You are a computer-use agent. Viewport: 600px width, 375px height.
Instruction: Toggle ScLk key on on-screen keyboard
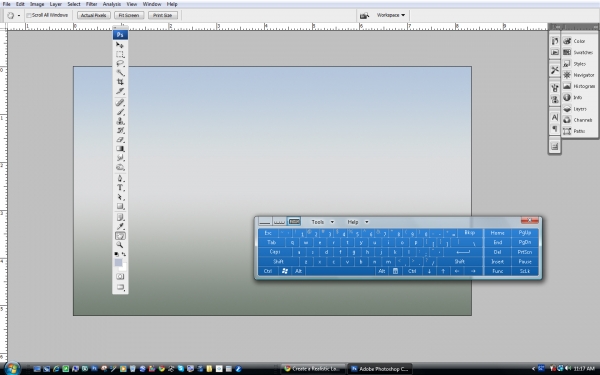pos(525,271)
